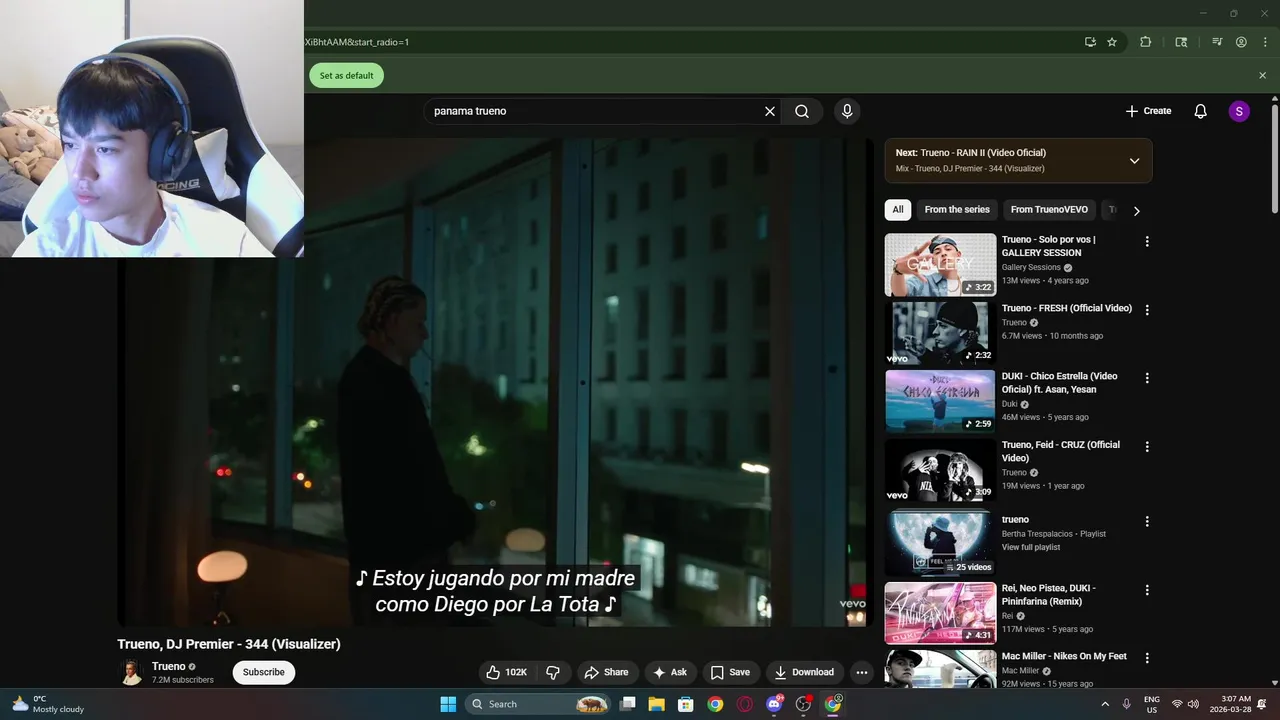This screenshot has height=720, width=1280.
Task: Open options for trueno playlist item
Action: click(1147, 521)
